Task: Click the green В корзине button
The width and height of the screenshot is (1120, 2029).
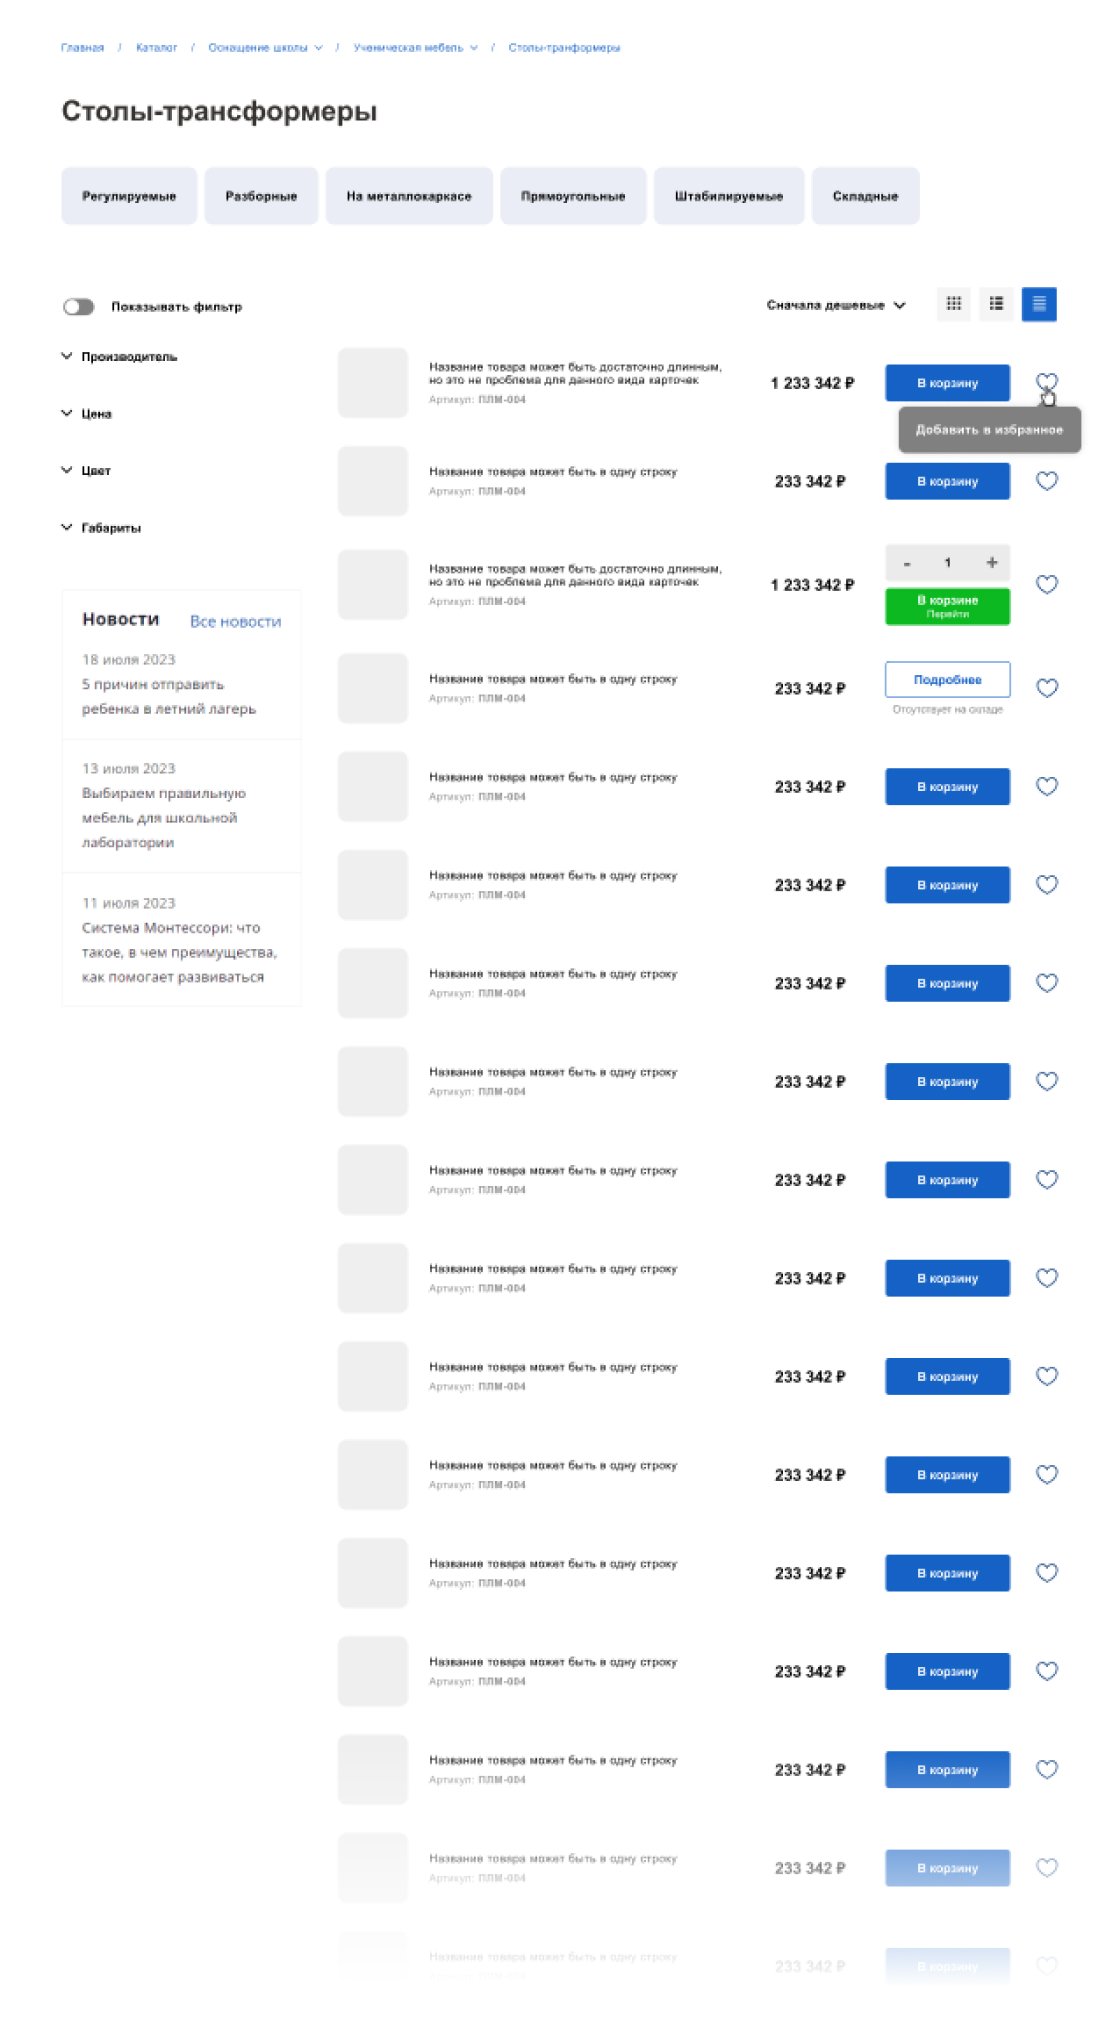Action: point(947,606)
